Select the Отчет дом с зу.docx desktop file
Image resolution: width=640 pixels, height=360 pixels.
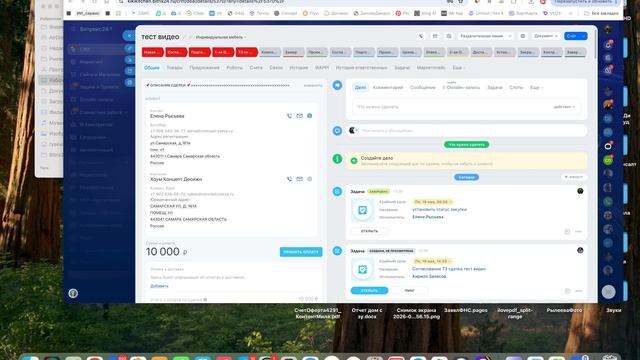click(367, 313)
